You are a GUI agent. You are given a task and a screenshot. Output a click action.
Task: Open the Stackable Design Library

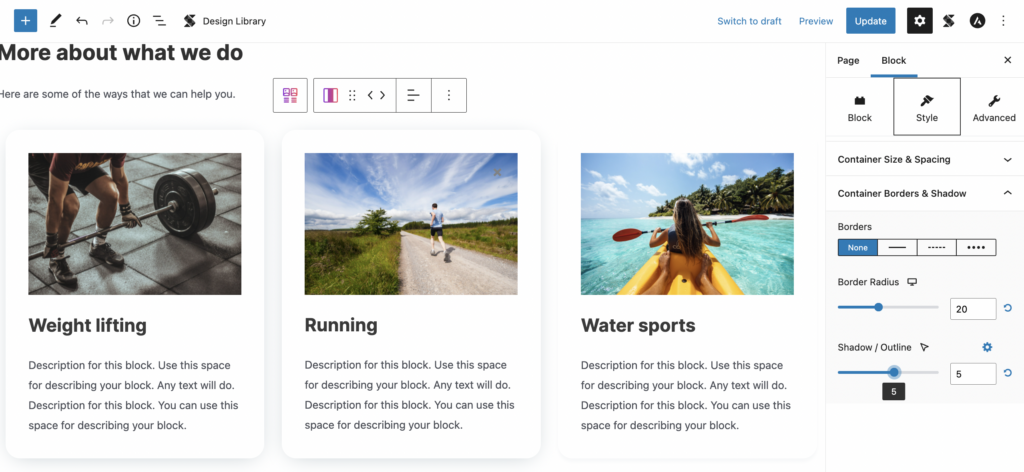coord(225,21)
